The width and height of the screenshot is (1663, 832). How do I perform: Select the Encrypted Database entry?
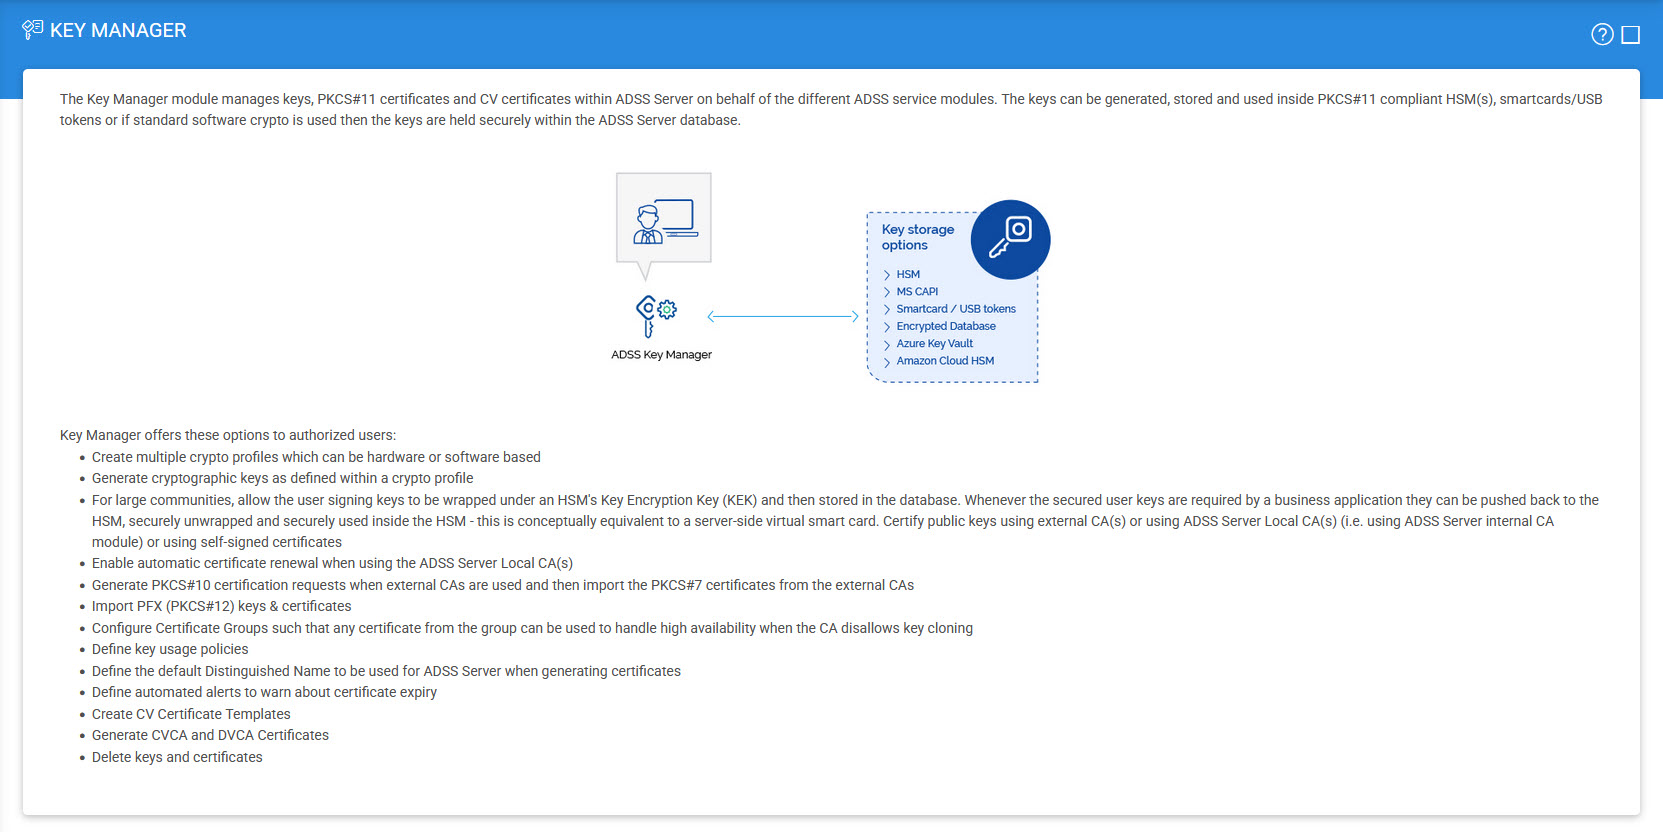click(945, 326)
